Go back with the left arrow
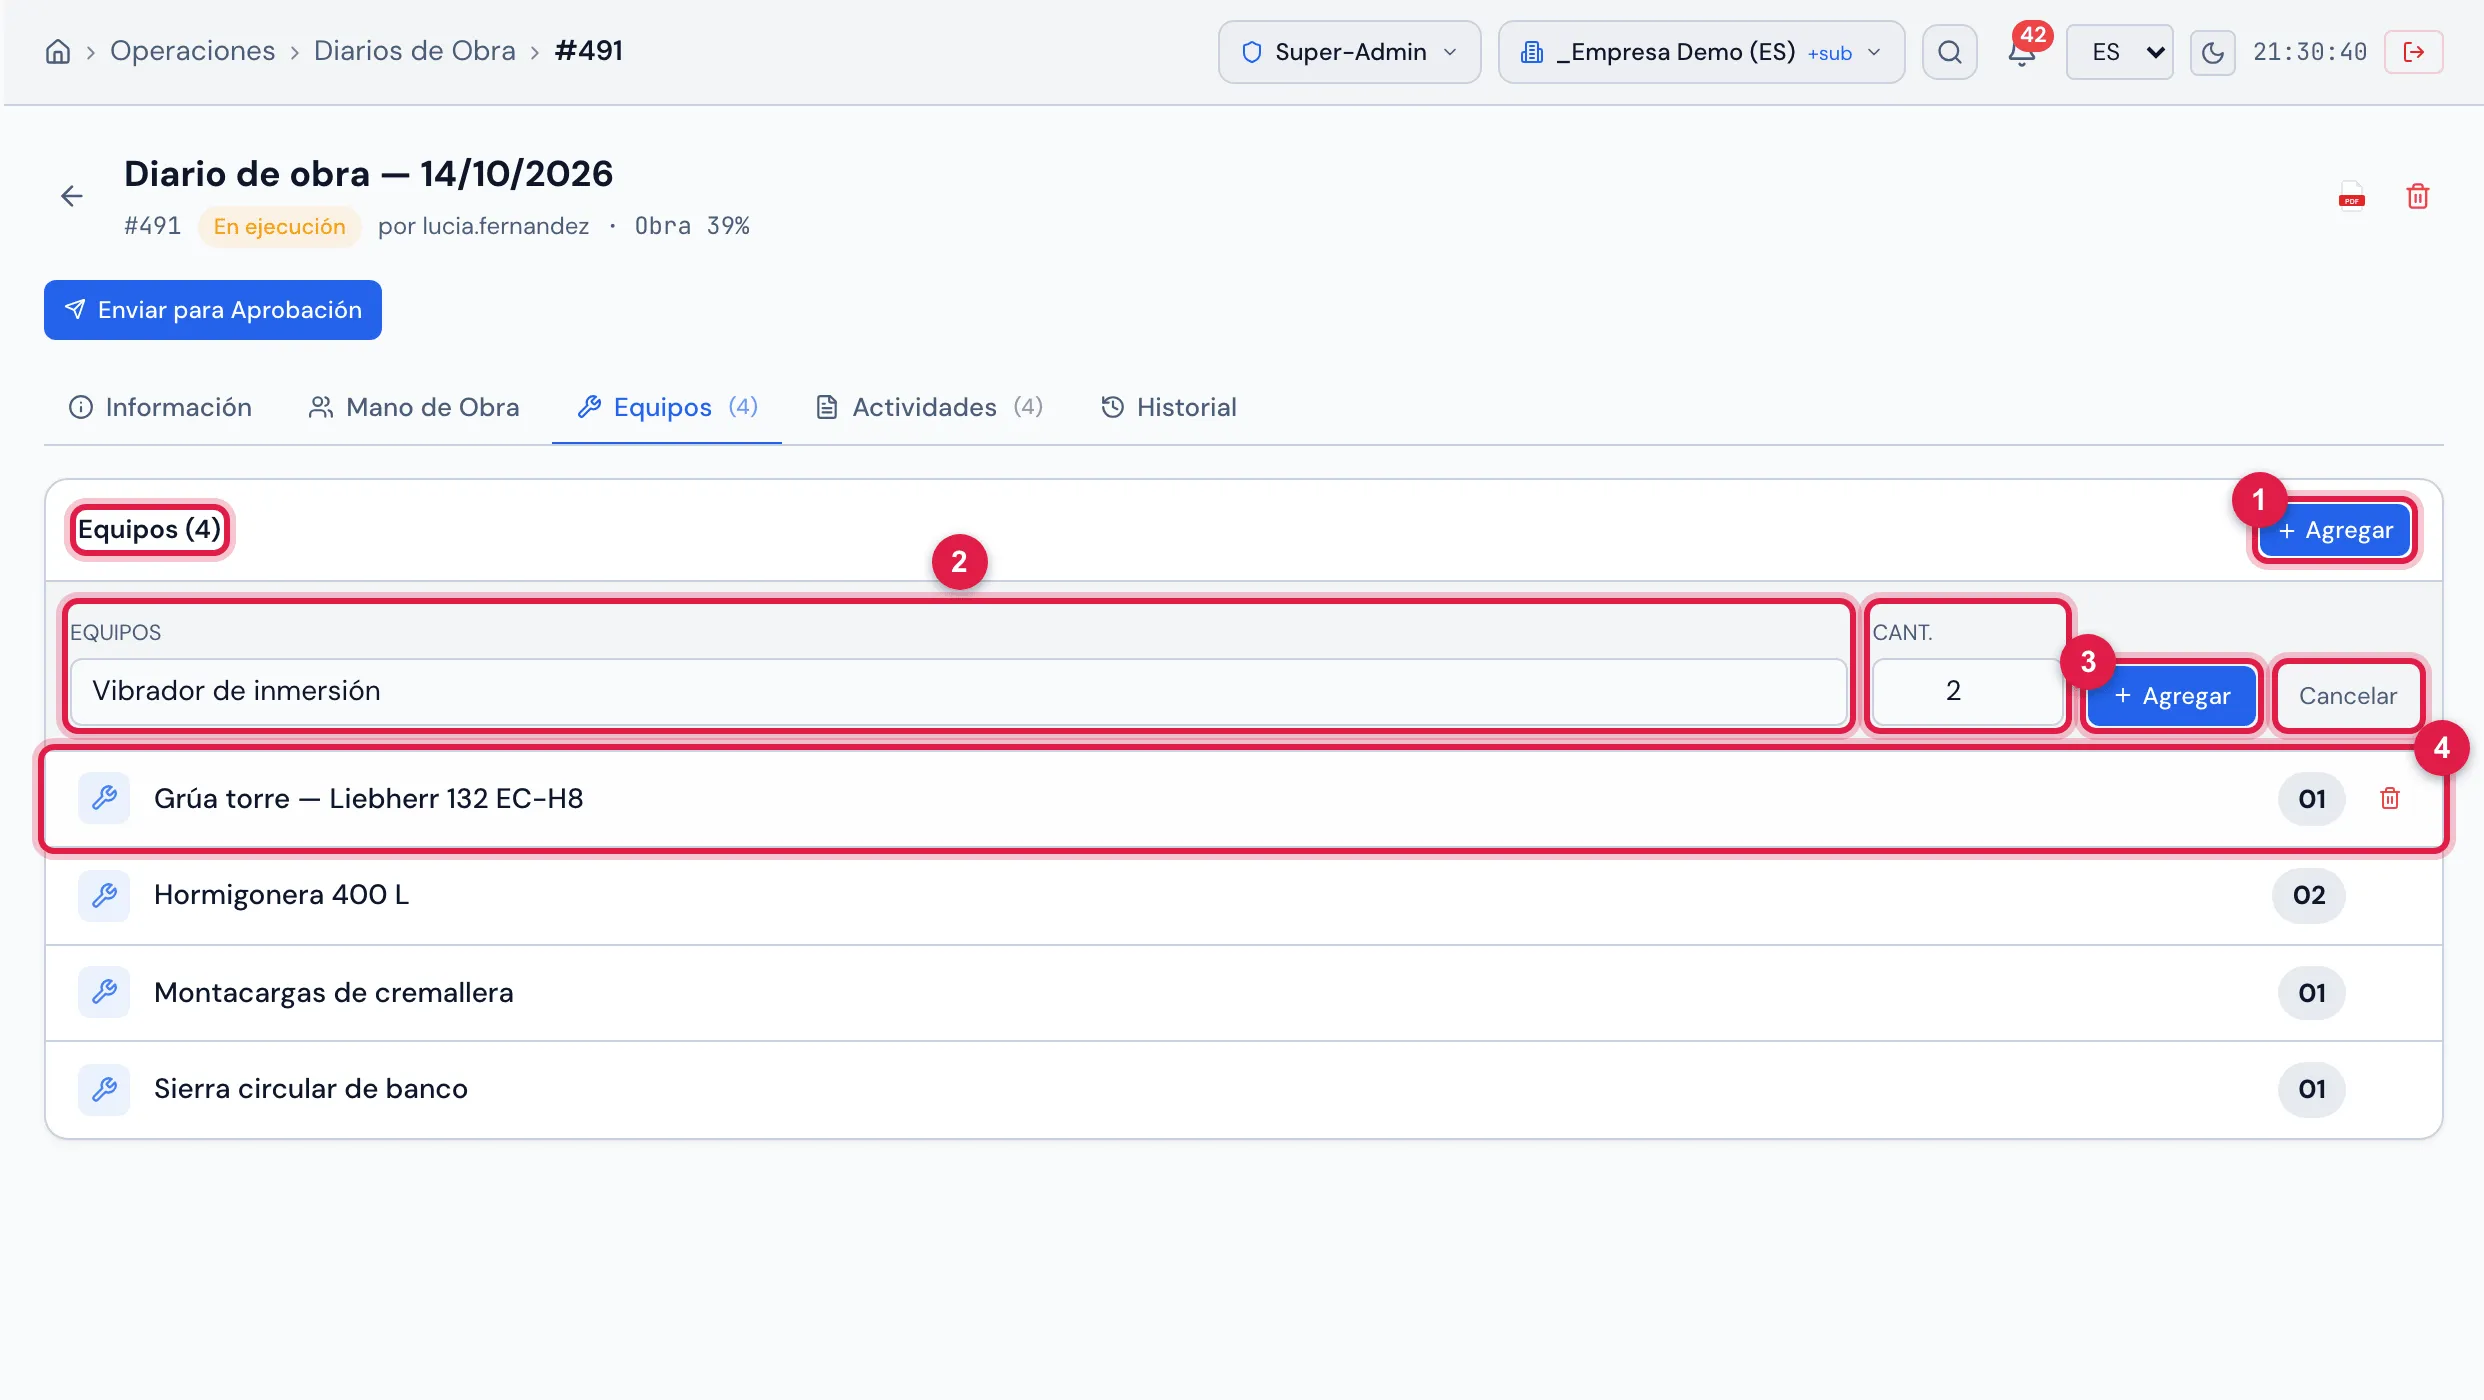 [71, 196]
